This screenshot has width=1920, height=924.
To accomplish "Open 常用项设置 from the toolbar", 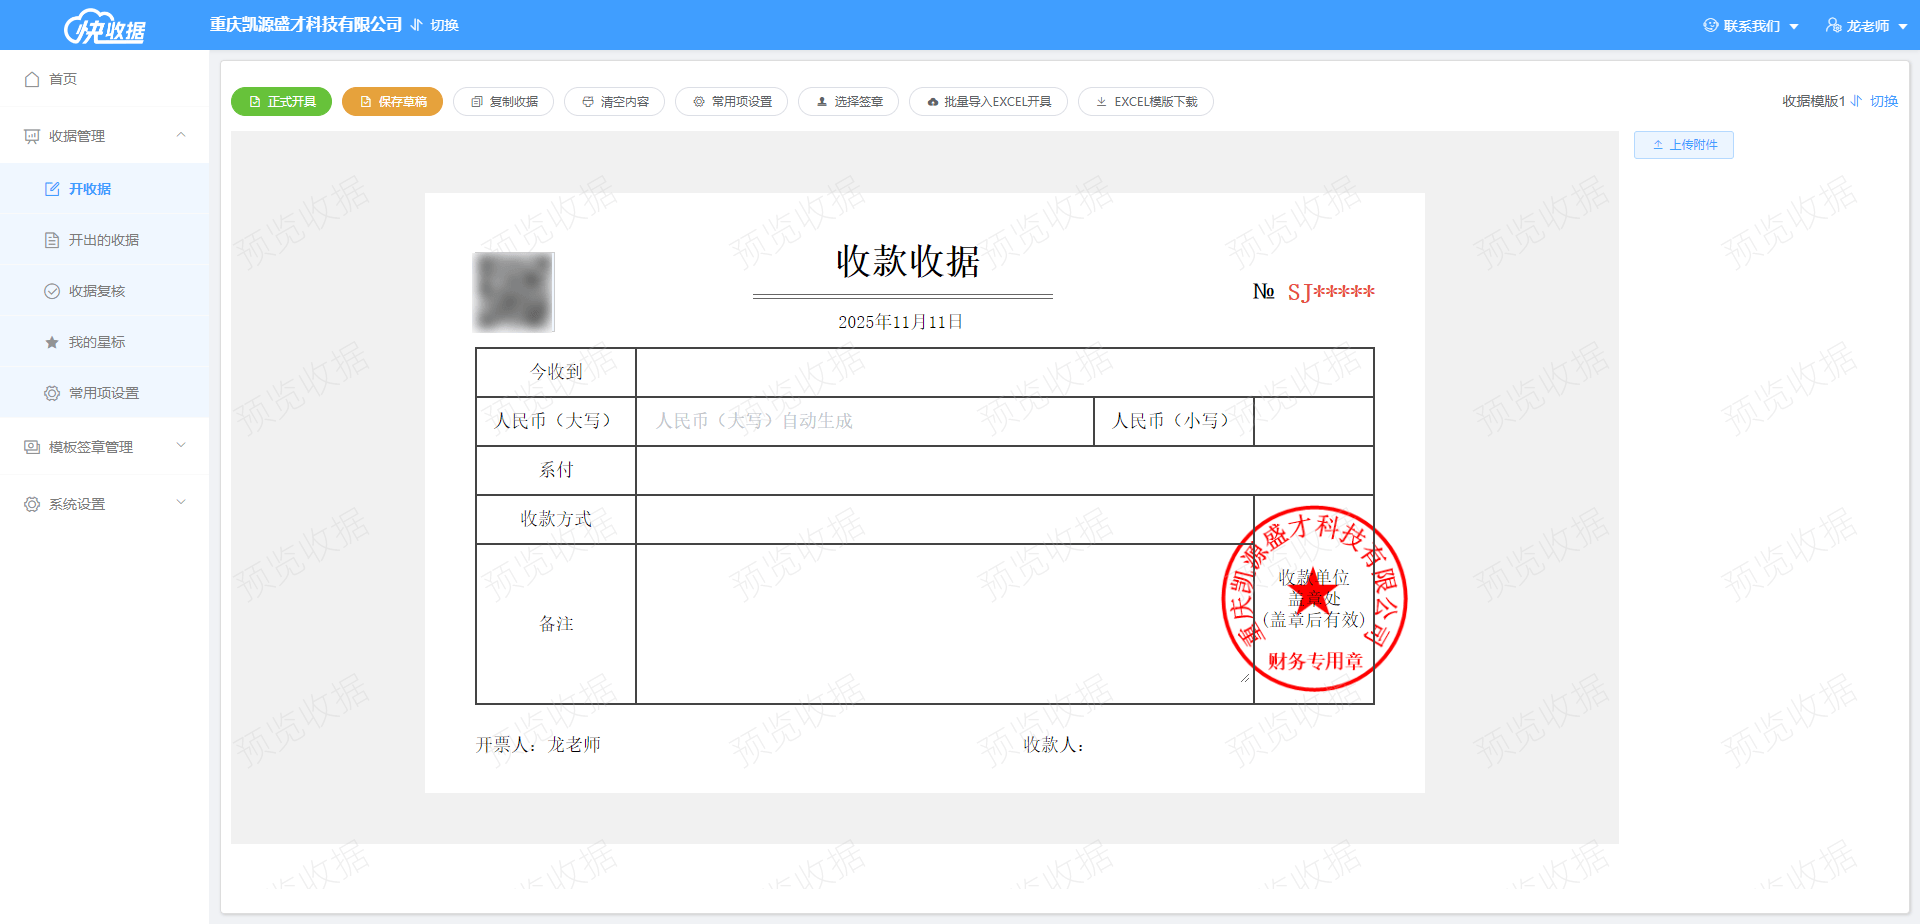I will pos(731,102).
